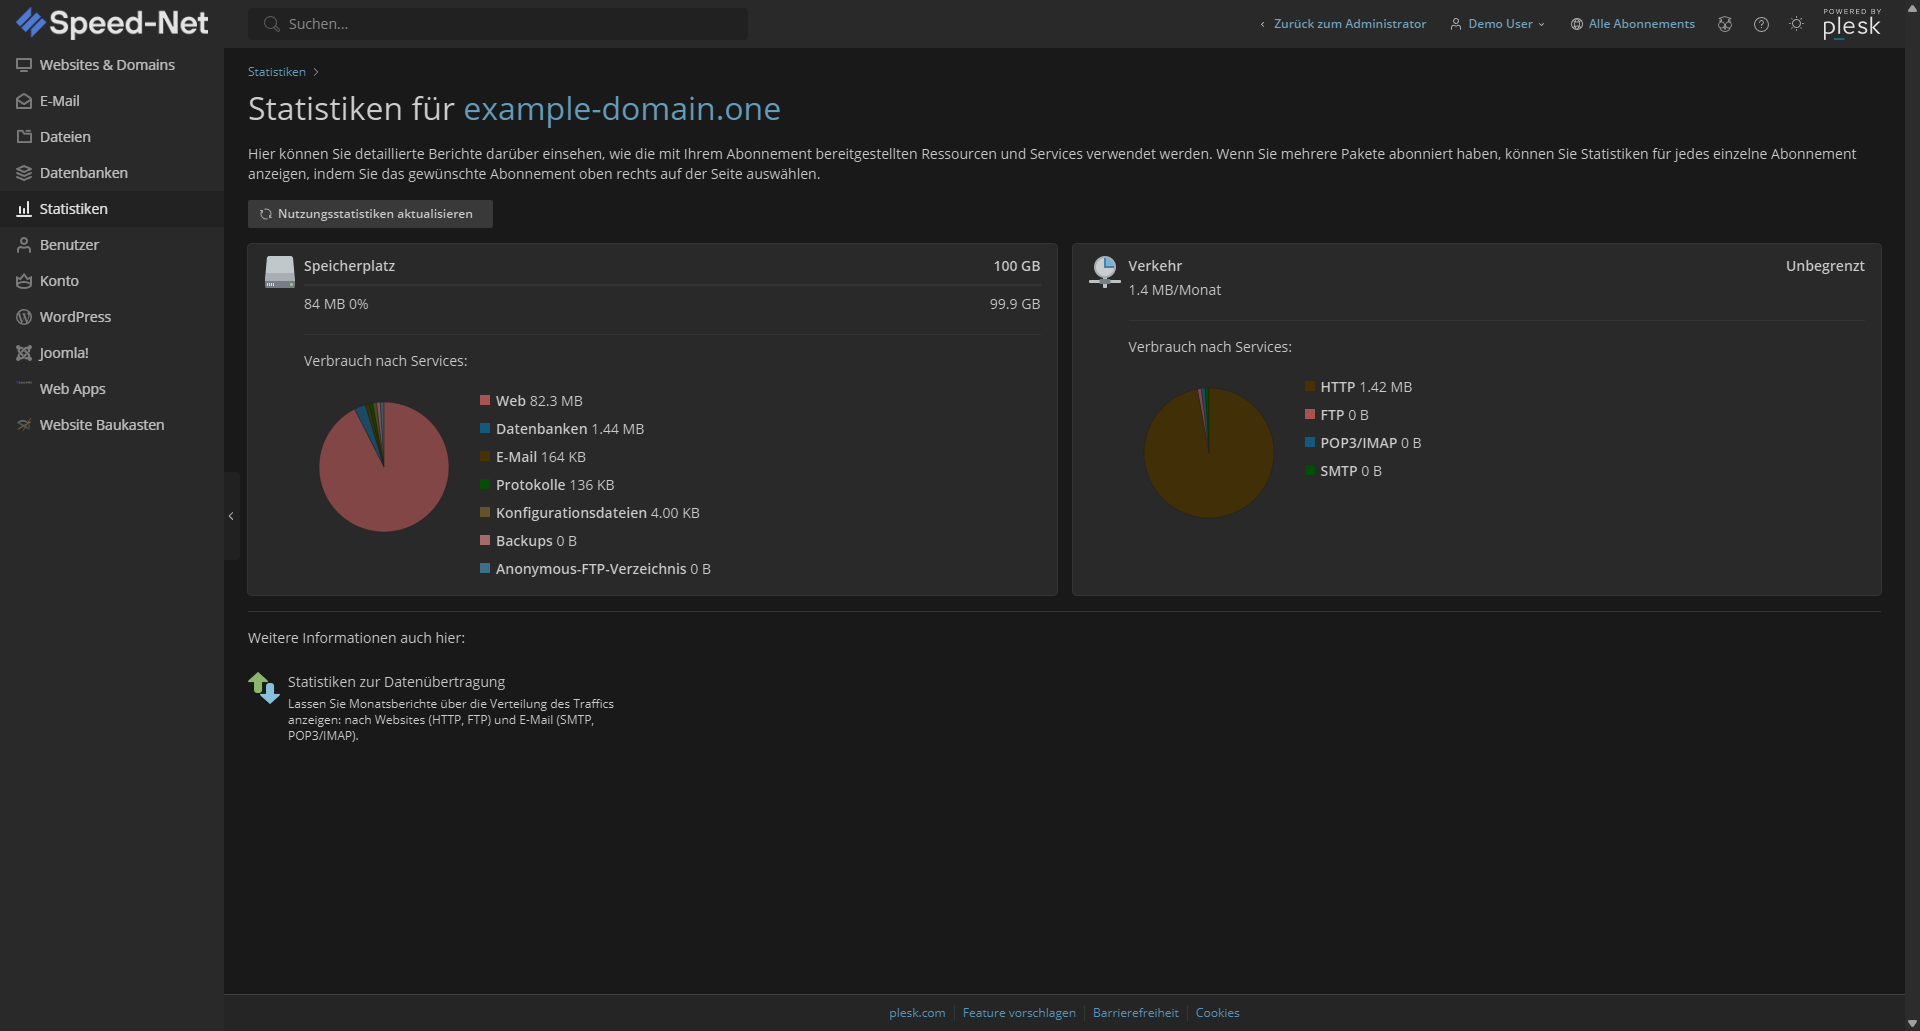Click the HTTP legend color swatch
The height and width of the screenshot is (1031, 1920).
coord(1310,386)
